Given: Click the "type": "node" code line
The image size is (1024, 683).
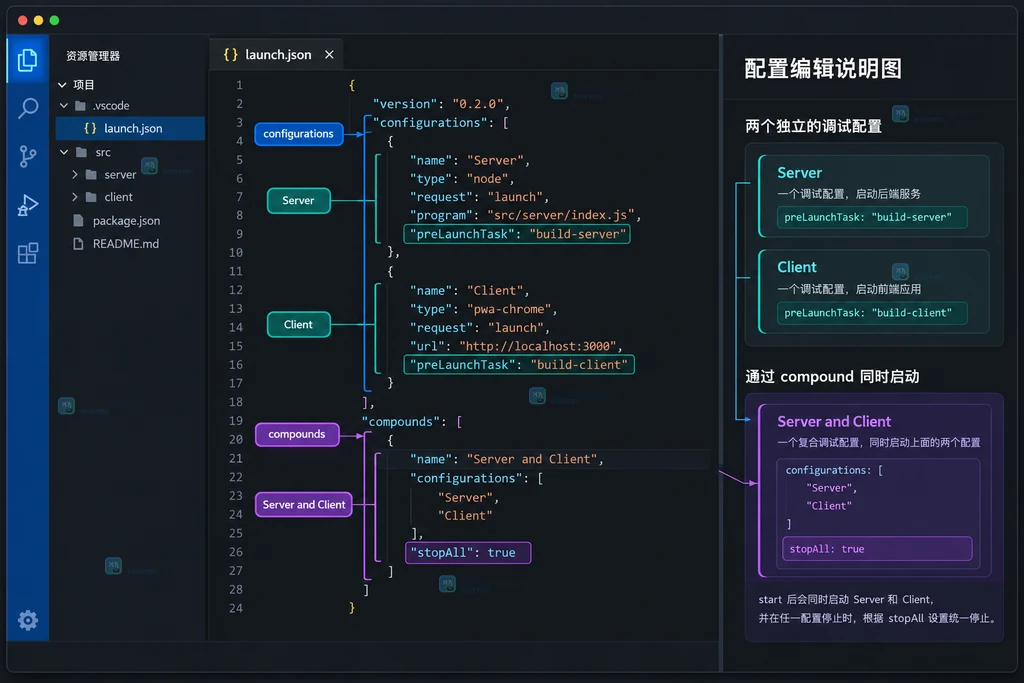Looking at the screenshot, I should tap(462, 179).
